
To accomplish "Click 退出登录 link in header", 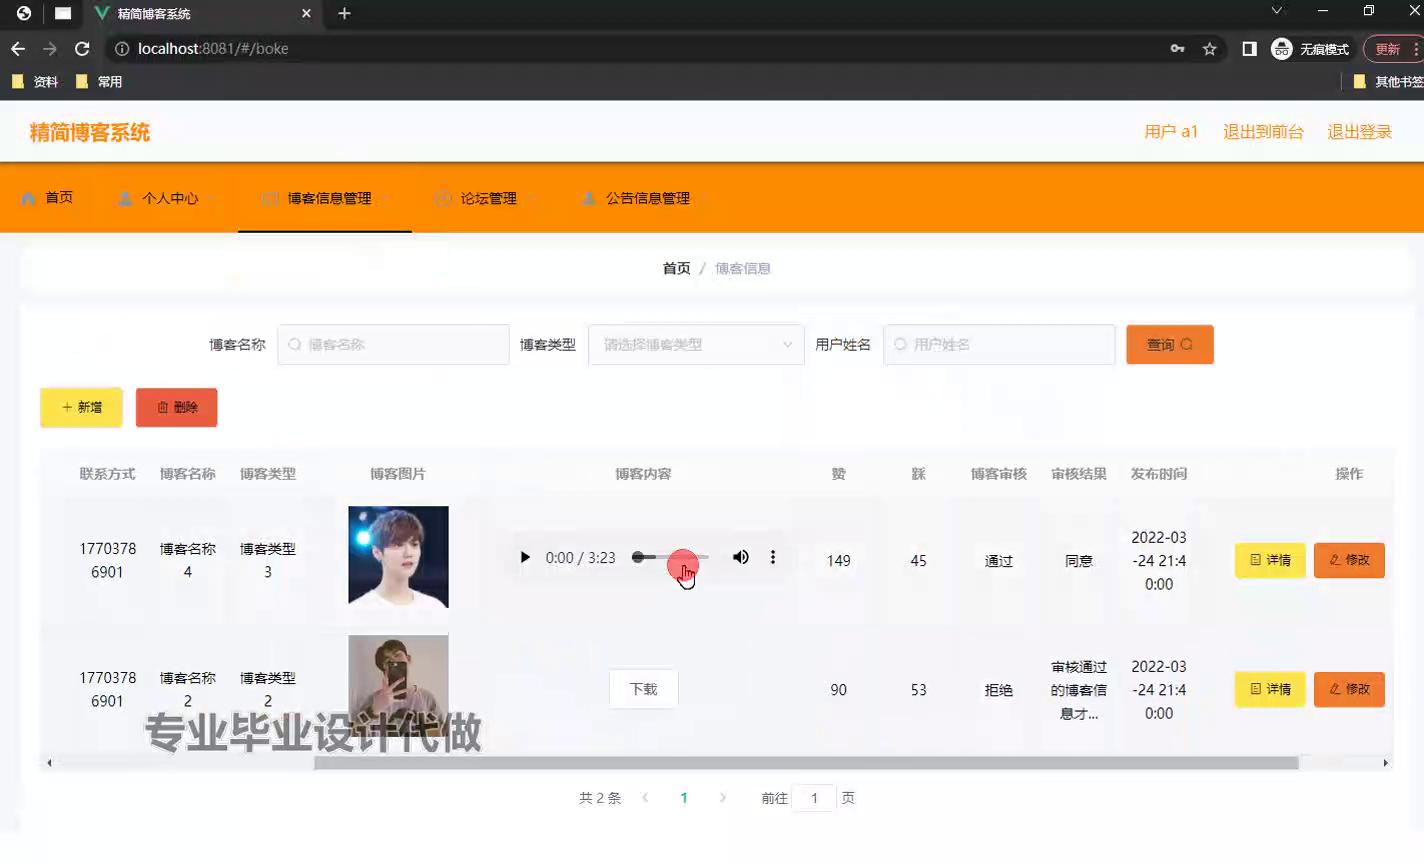I will (x=1359, y=132).
